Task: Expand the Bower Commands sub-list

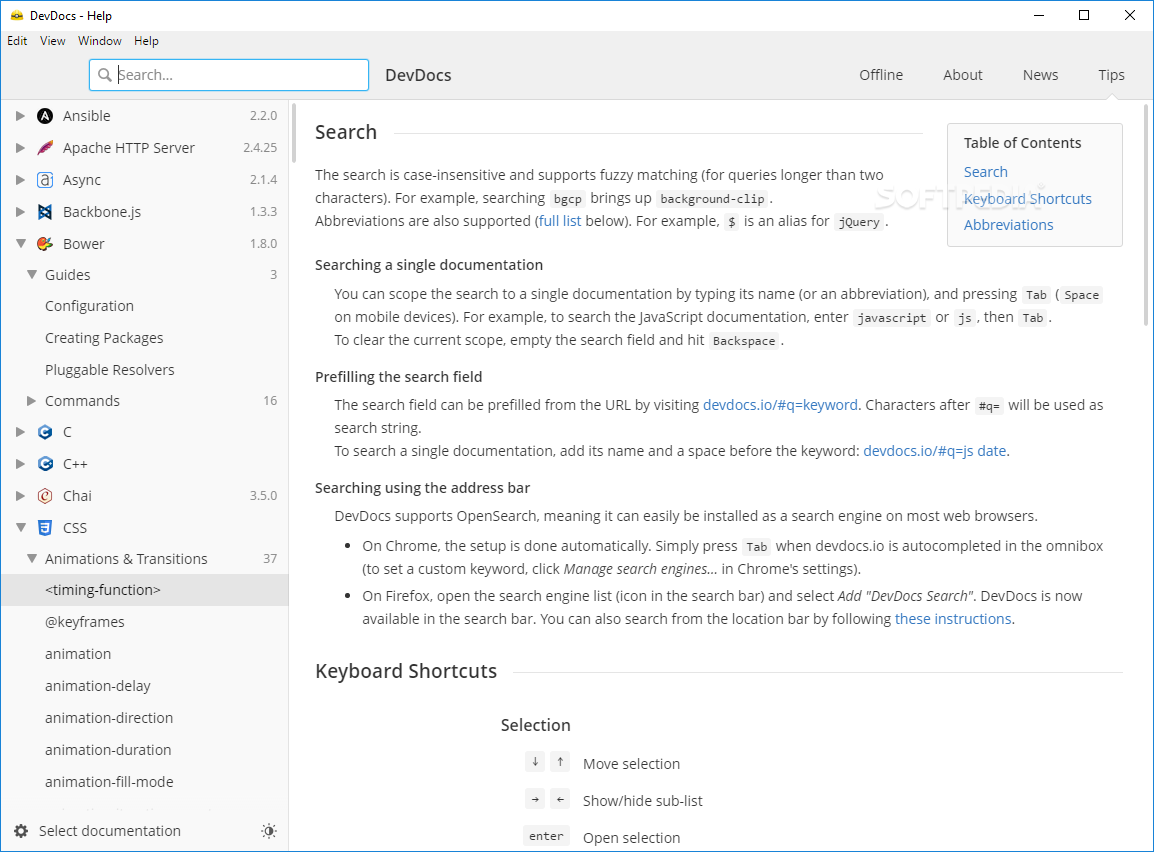Action: click(32, 401)
